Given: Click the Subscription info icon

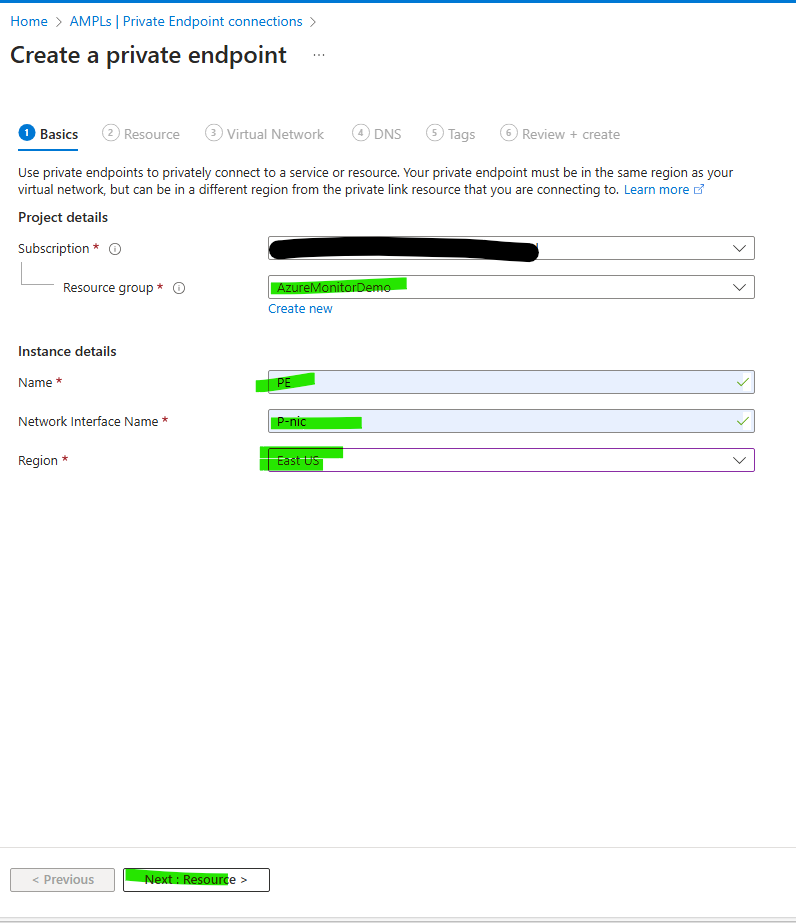Looking at the screenshot, I should coord(115,249).
